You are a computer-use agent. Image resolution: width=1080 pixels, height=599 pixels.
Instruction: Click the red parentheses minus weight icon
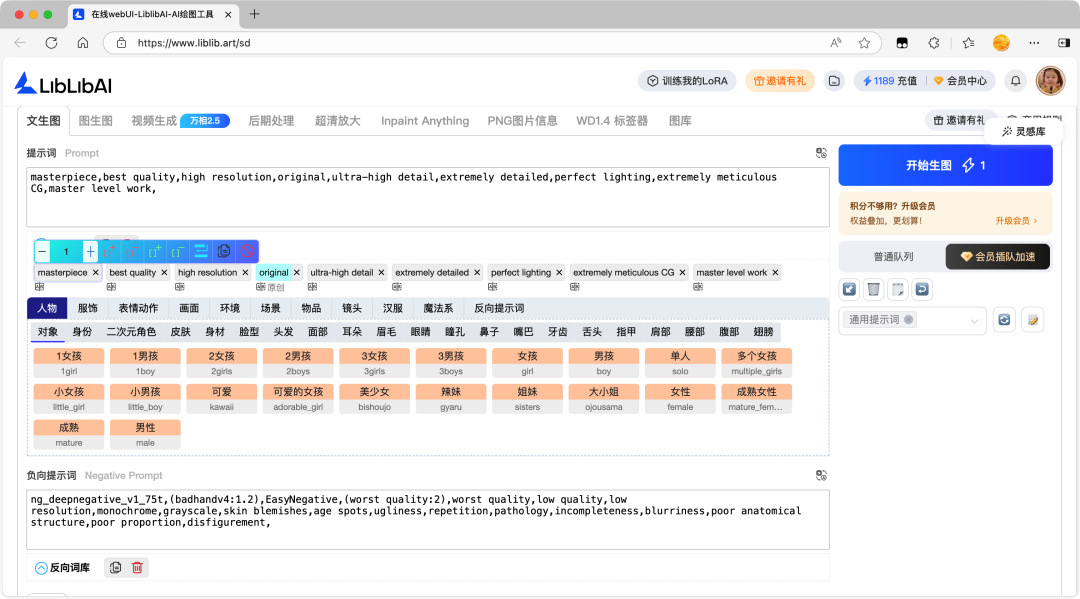pyautogui.click(x=133, y=251)
